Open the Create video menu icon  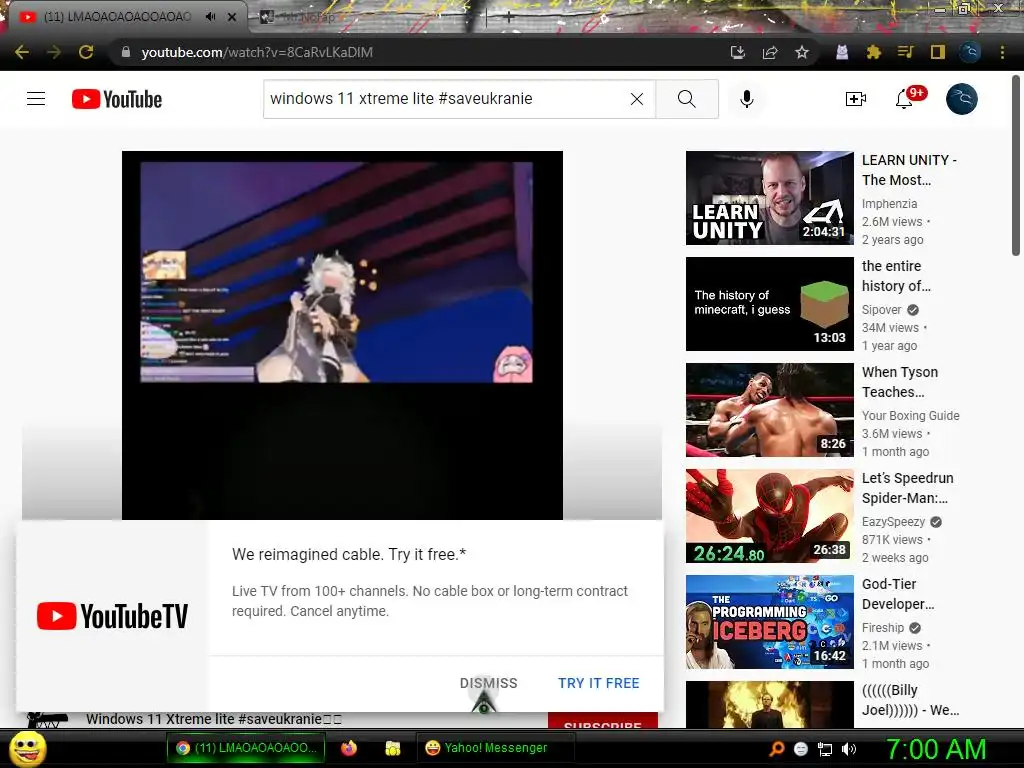[856, 99]
